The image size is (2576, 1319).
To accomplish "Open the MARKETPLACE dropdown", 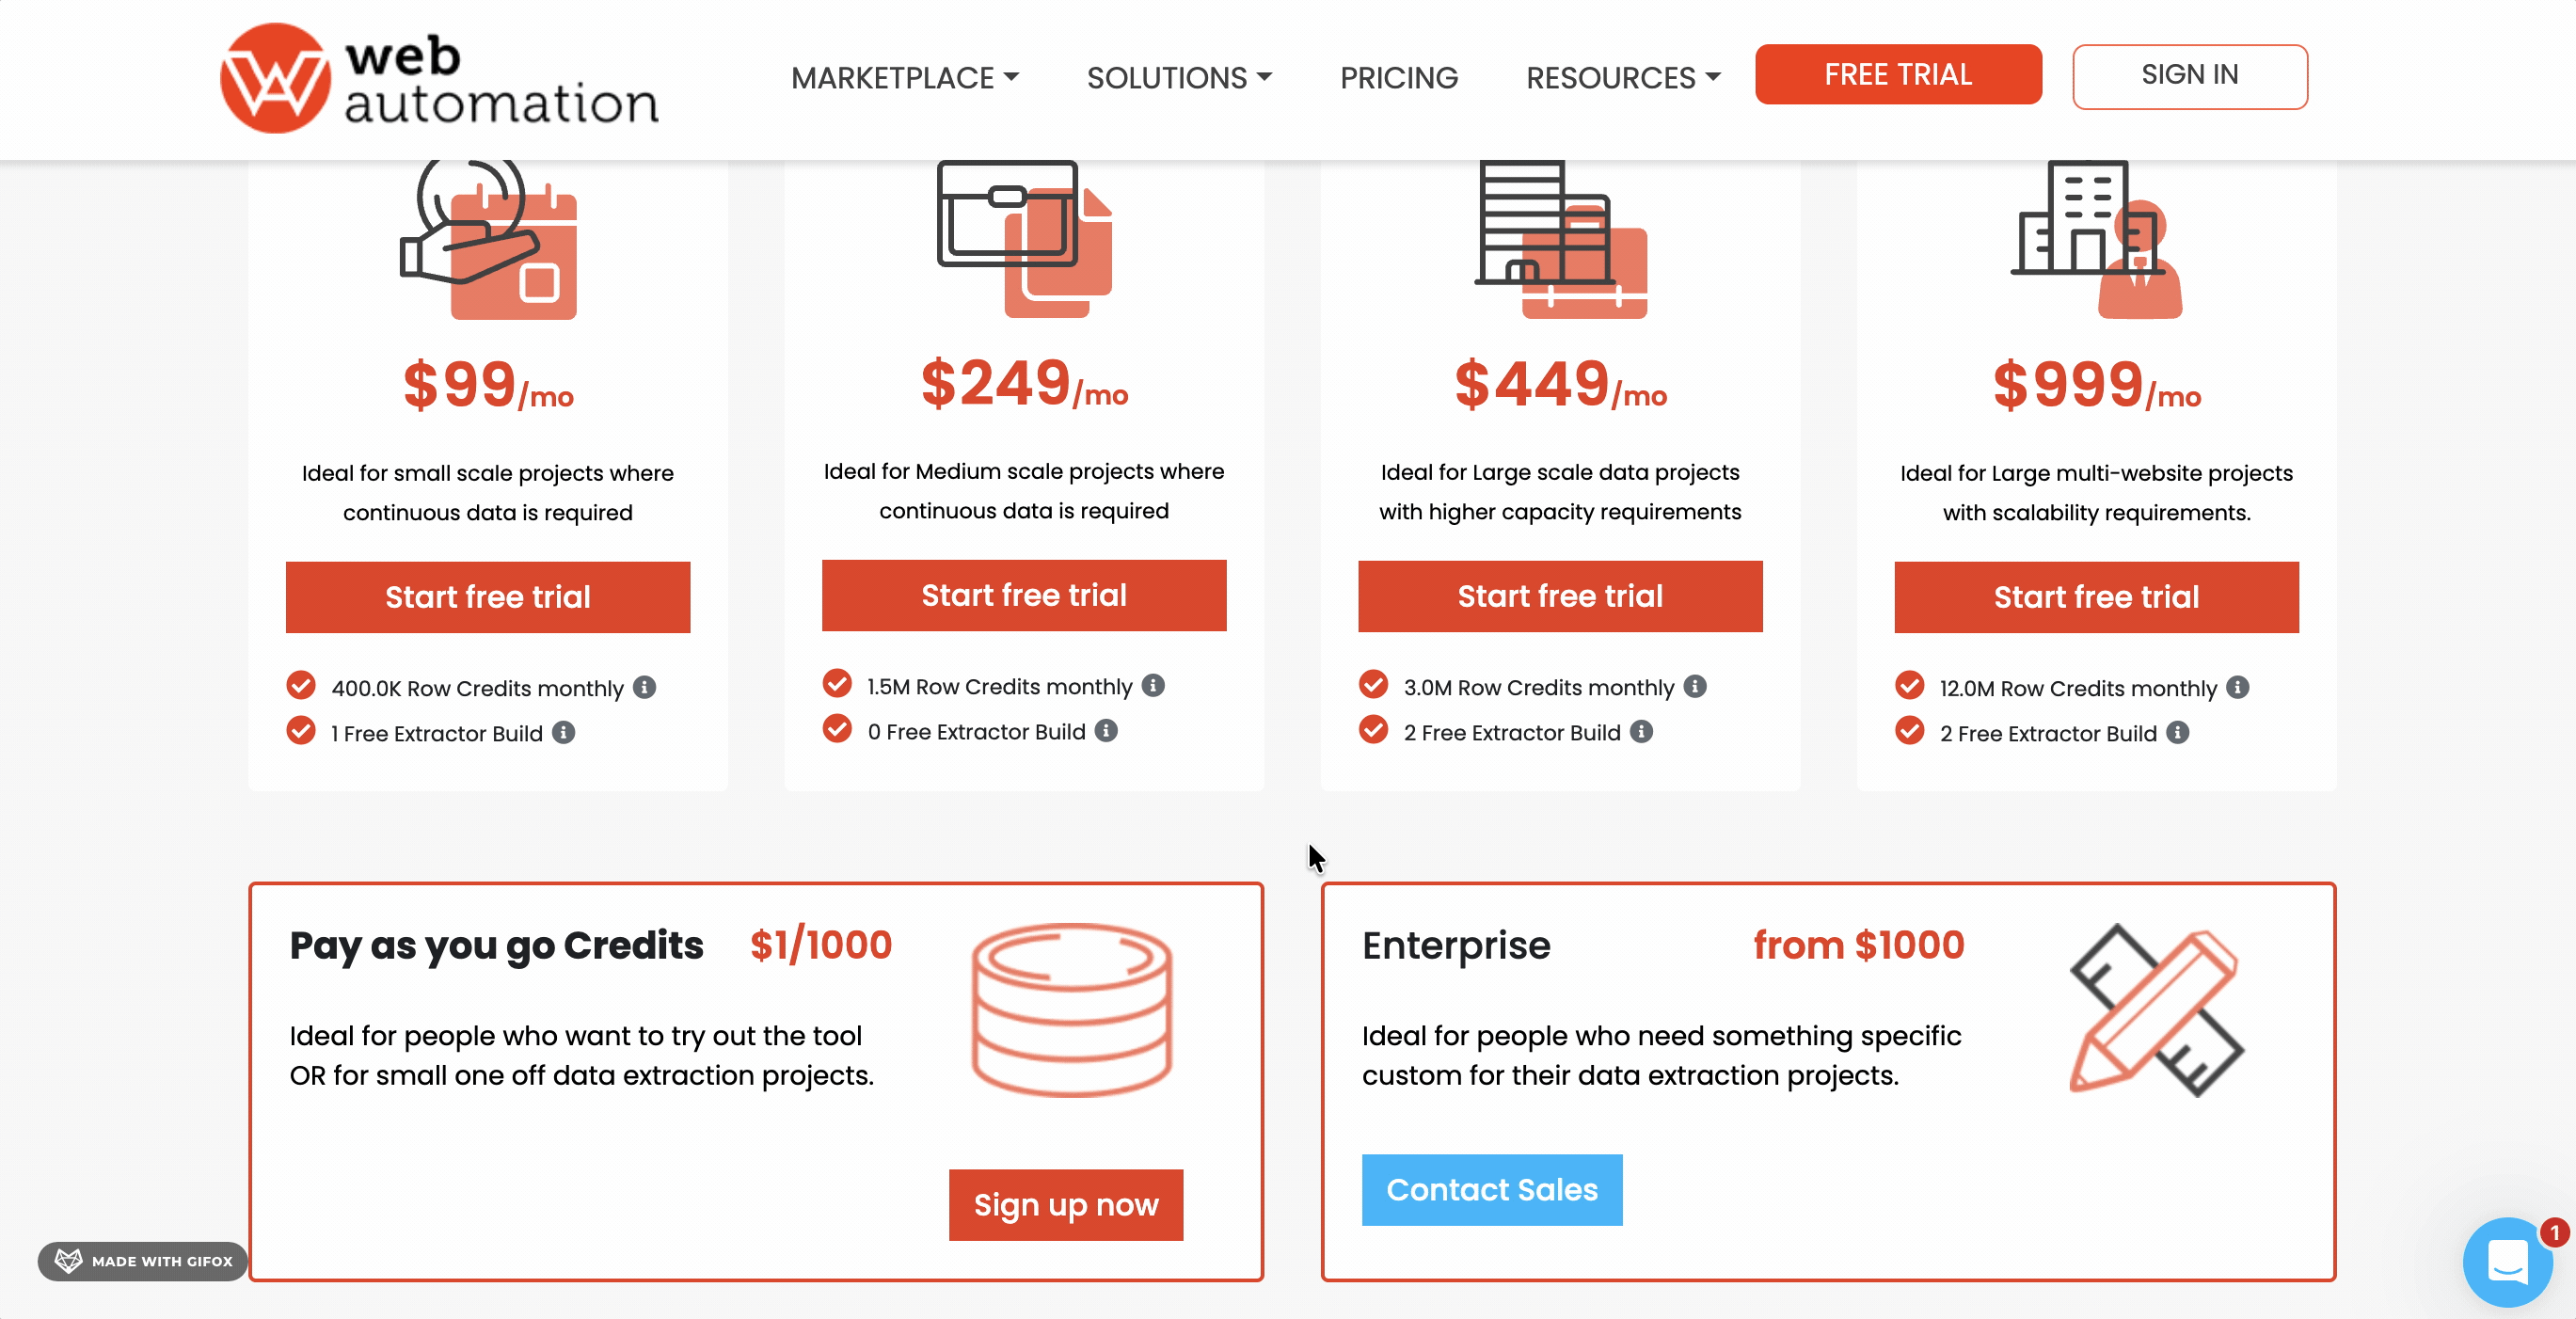I will coord(904,77).
